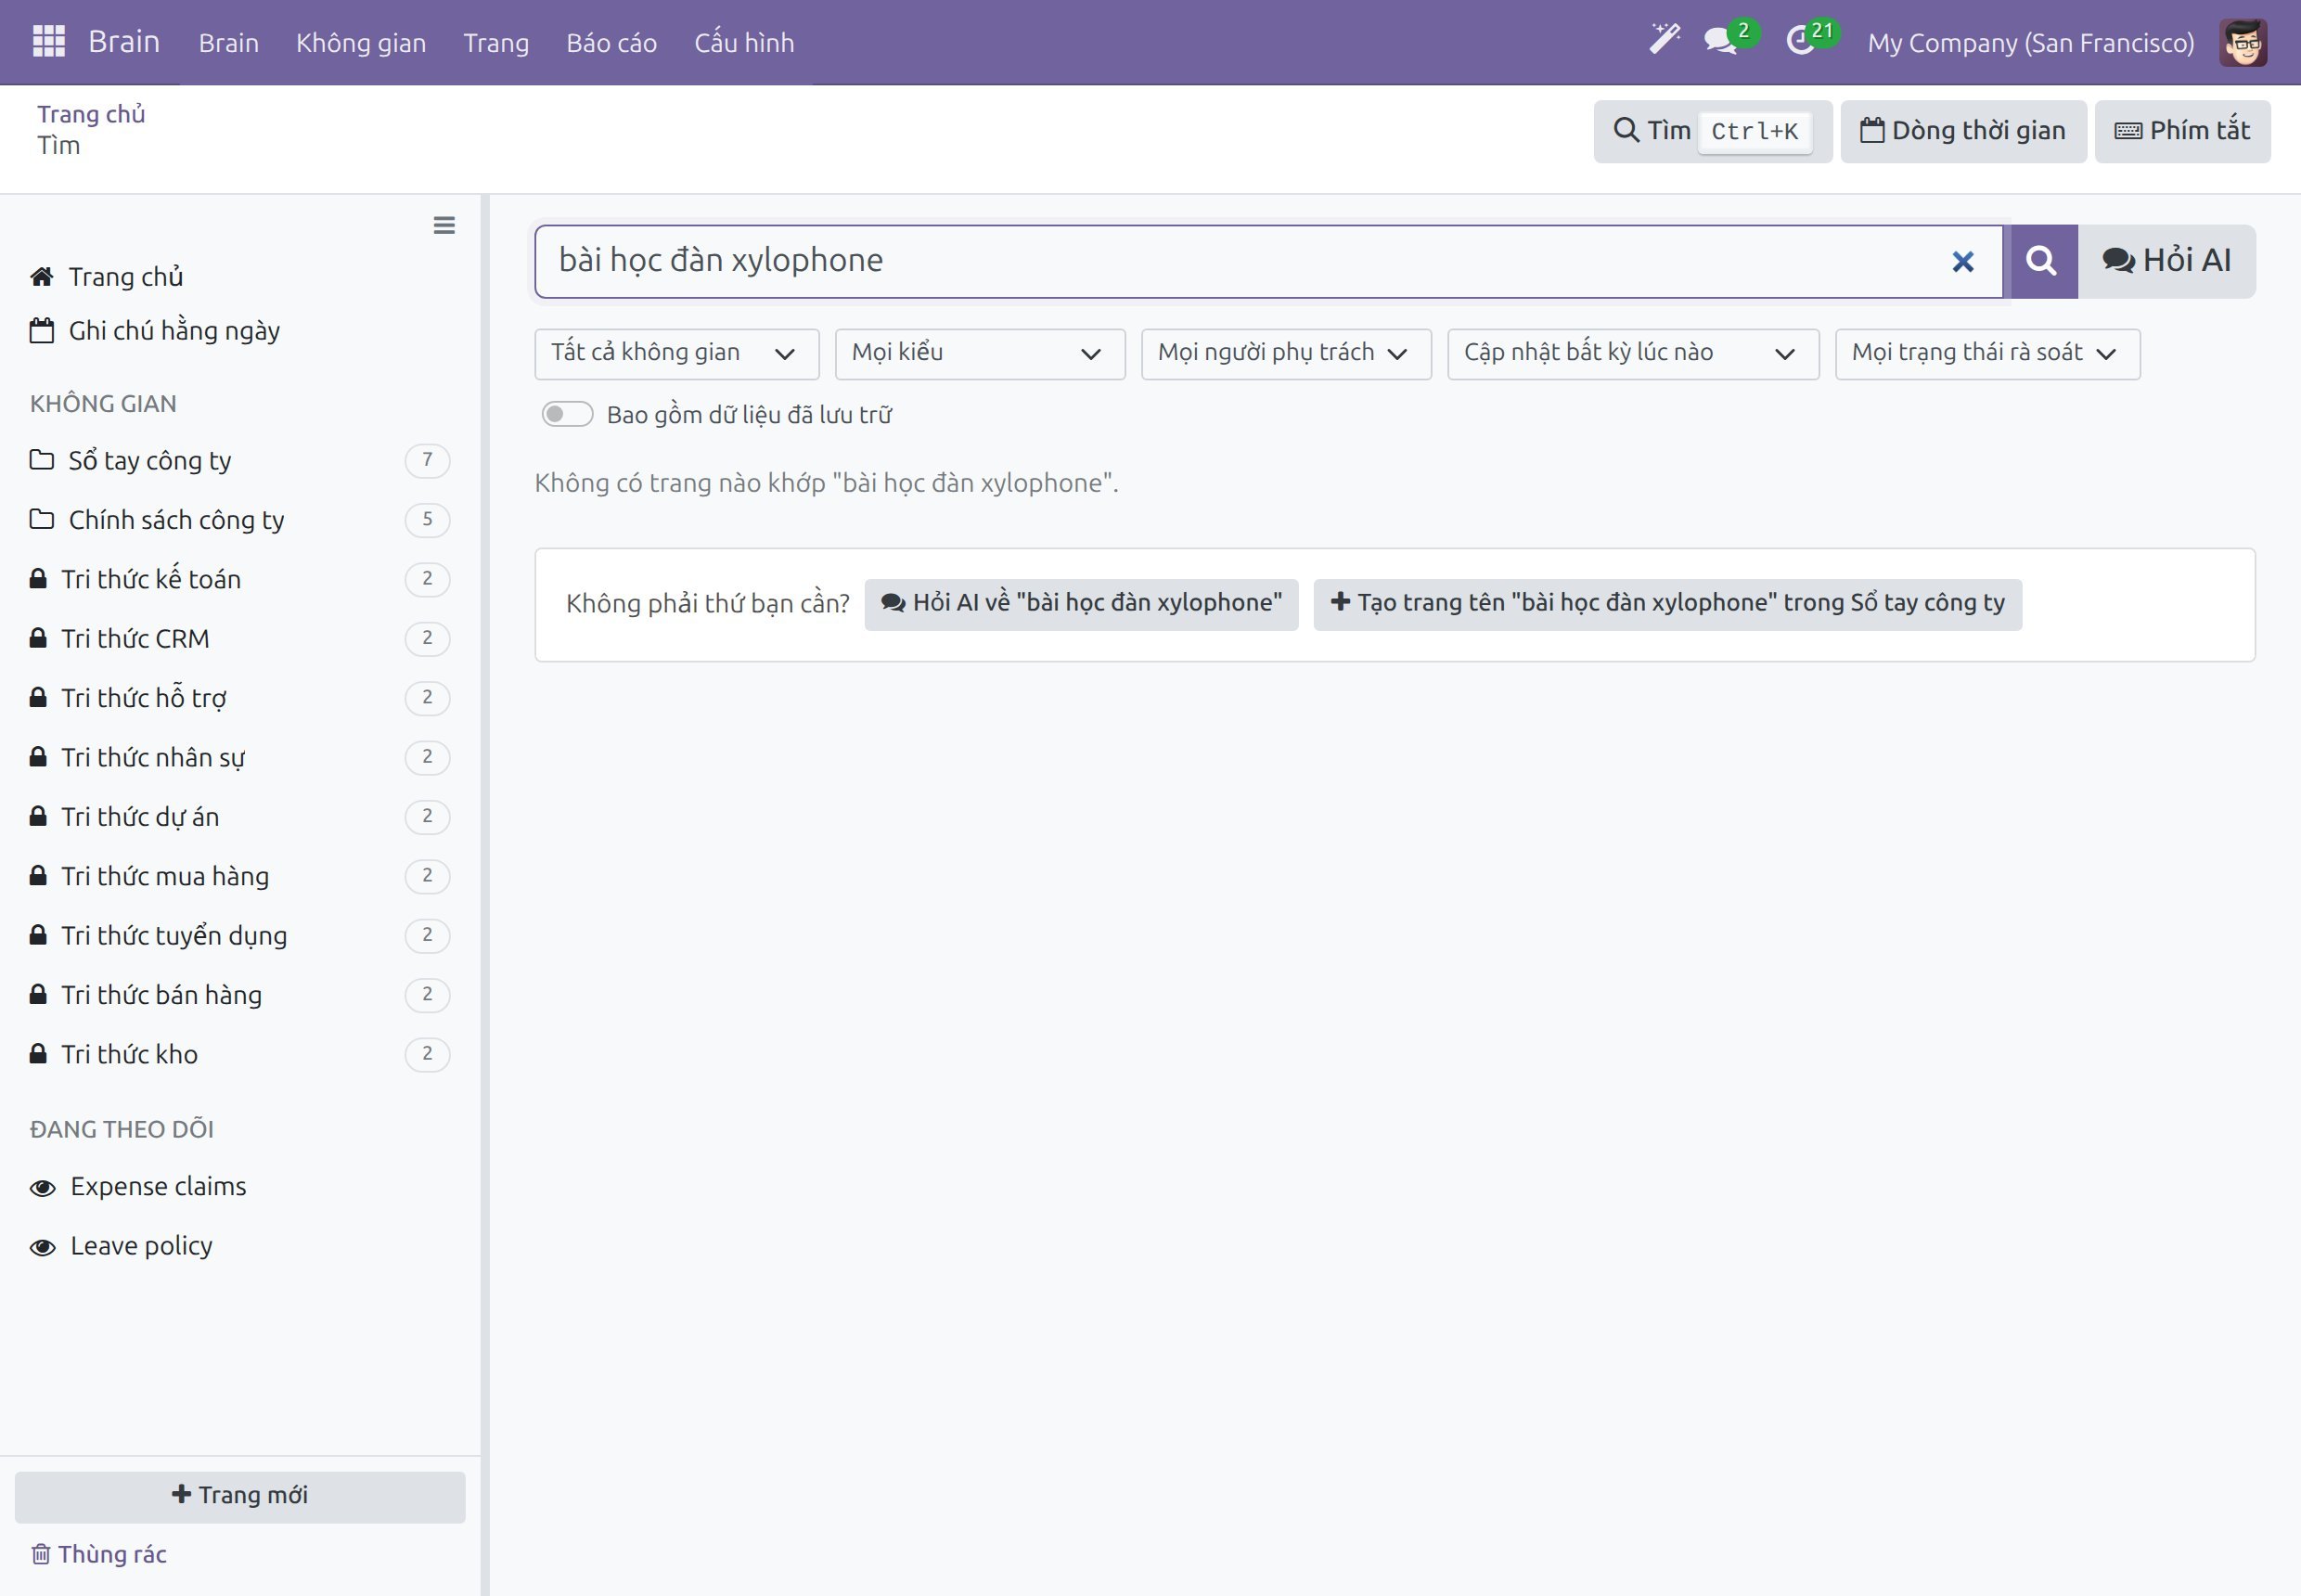Click the purple magnifier search button
Viewport: 2301px width, 1596px height.
point(2041,261)
